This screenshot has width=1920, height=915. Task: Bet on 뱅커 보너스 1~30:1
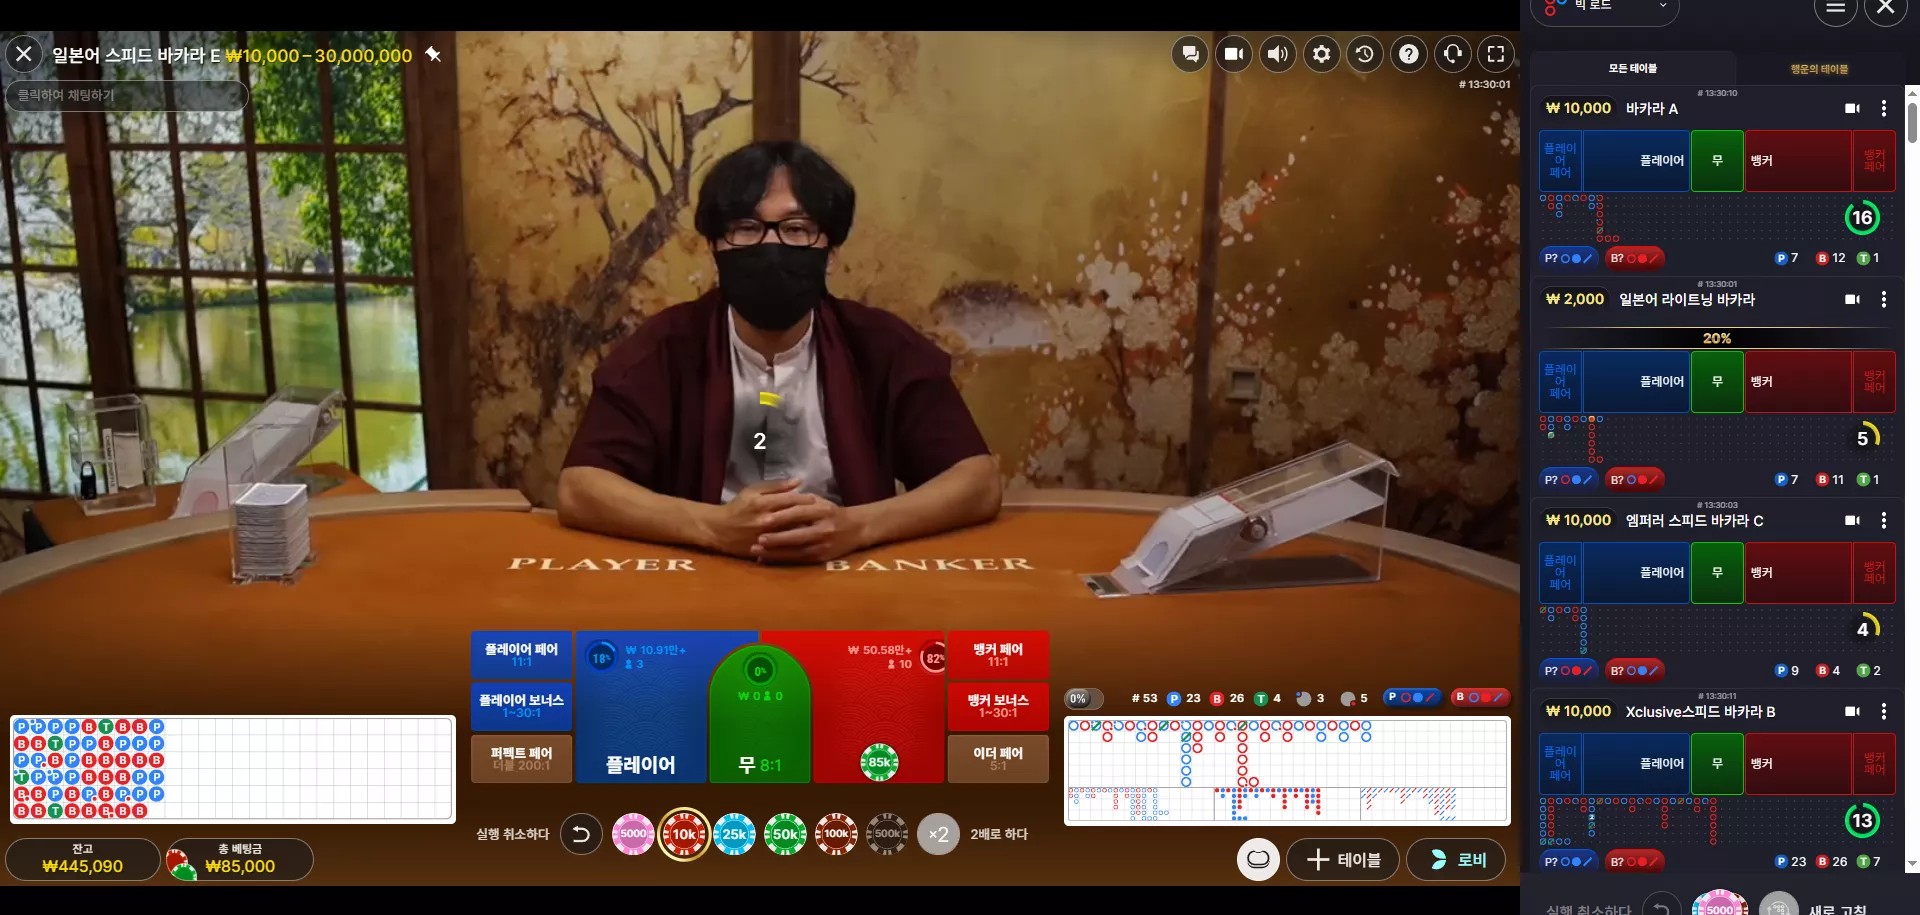(x=998, y=706)
